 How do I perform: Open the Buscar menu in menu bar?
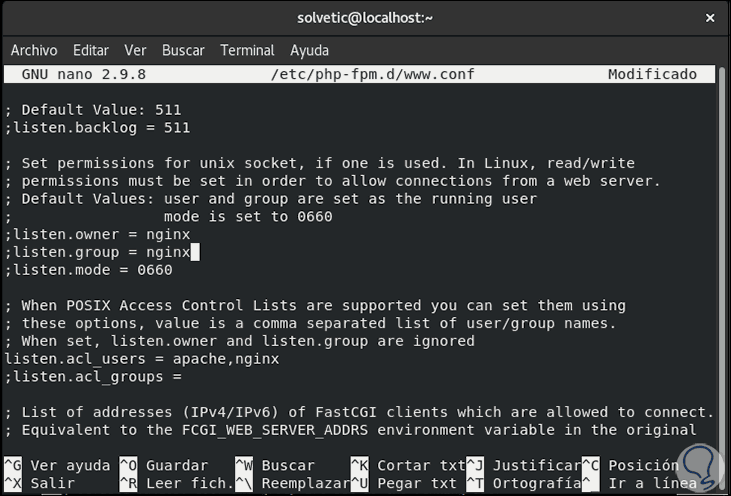[183, 50]
